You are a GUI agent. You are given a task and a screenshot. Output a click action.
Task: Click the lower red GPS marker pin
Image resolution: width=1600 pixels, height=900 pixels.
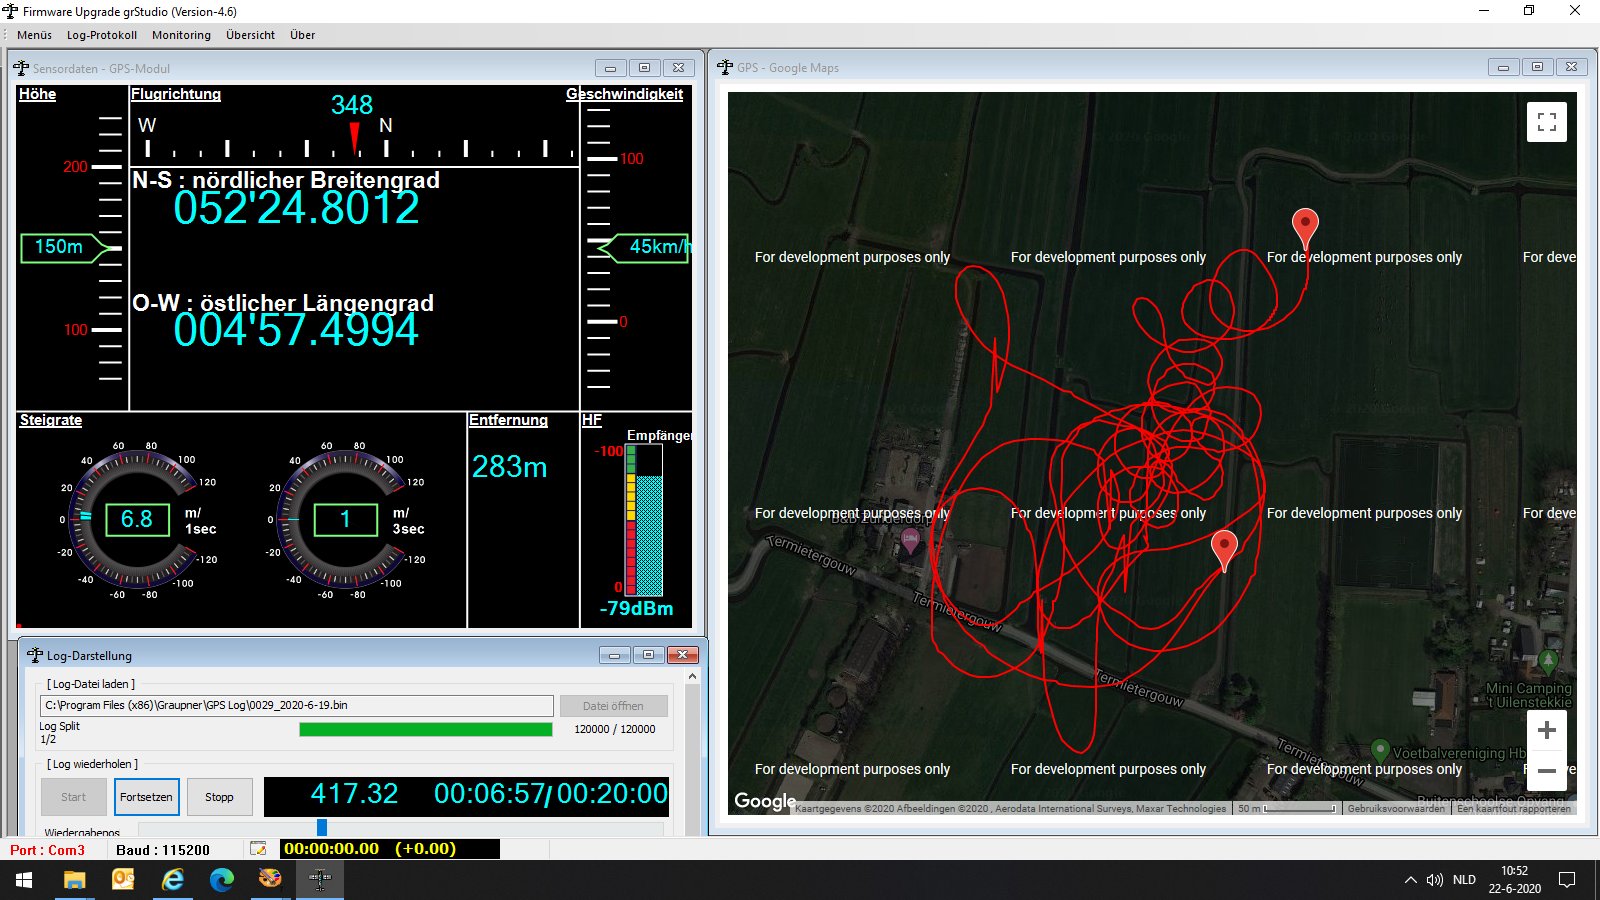1224,551
